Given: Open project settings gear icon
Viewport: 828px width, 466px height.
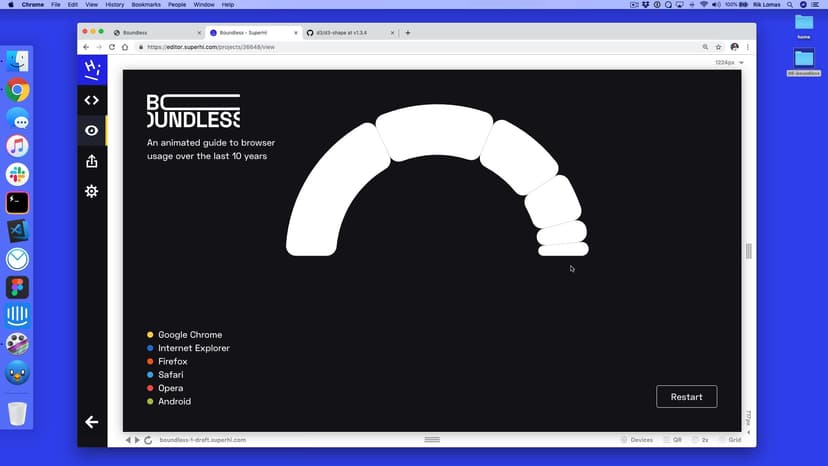Looking at the screenshot, I should pyautogui.click(x=91, y=191).
